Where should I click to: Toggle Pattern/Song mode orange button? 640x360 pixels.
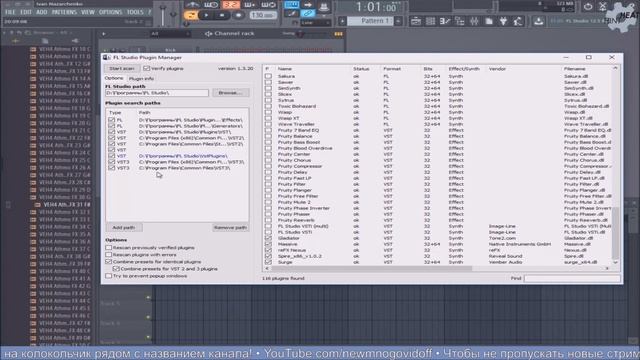click(x=191, y=16)
